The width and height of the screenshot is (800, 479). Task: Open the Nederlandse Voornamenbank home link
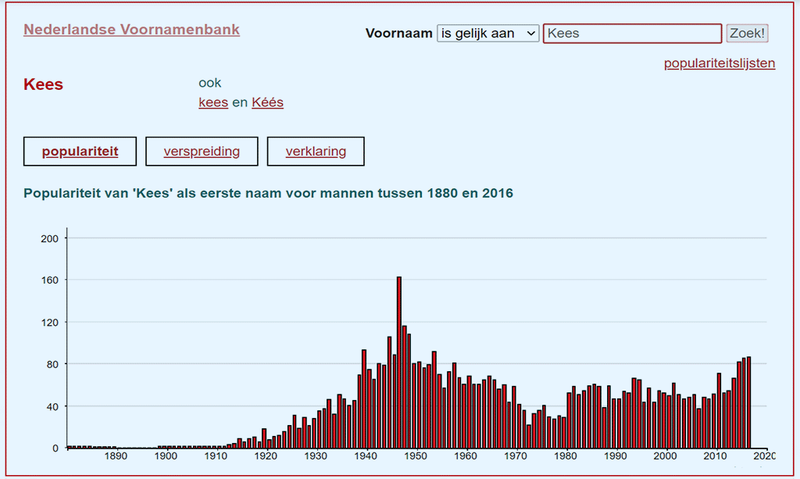pos(131,29)
